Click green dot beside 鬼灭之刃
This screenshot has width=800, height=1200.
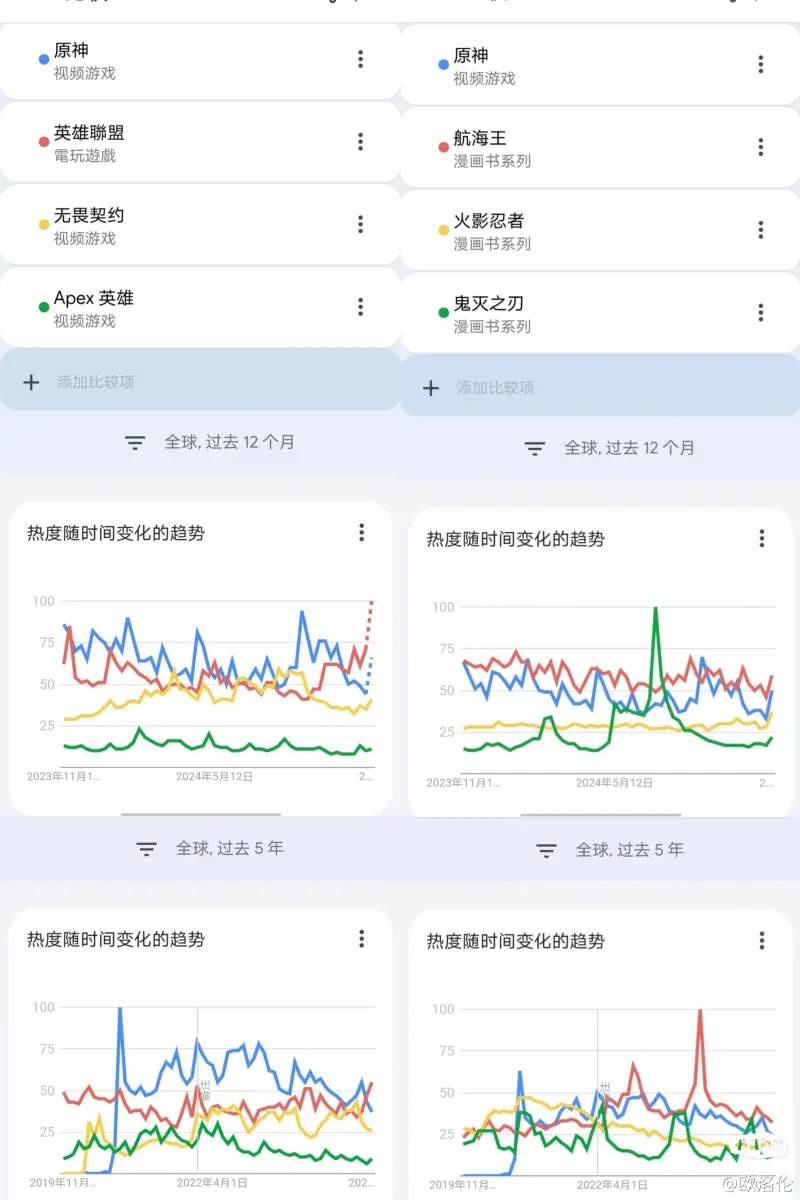click(443, 313)
